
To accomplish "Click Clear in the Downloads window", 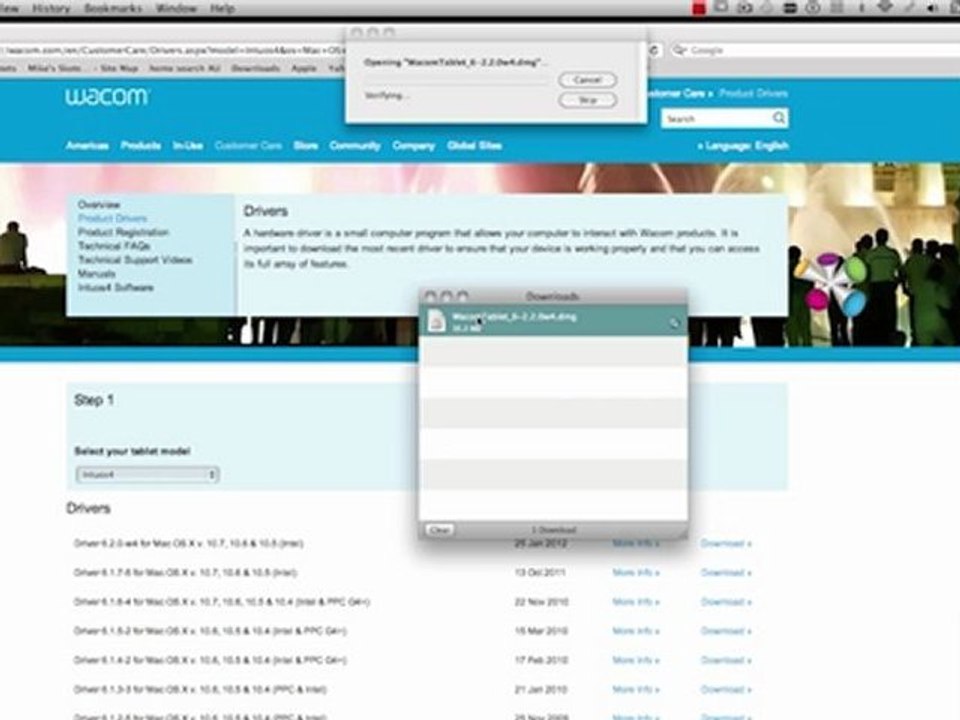I will pyautogui.click(x=440, y=530).
